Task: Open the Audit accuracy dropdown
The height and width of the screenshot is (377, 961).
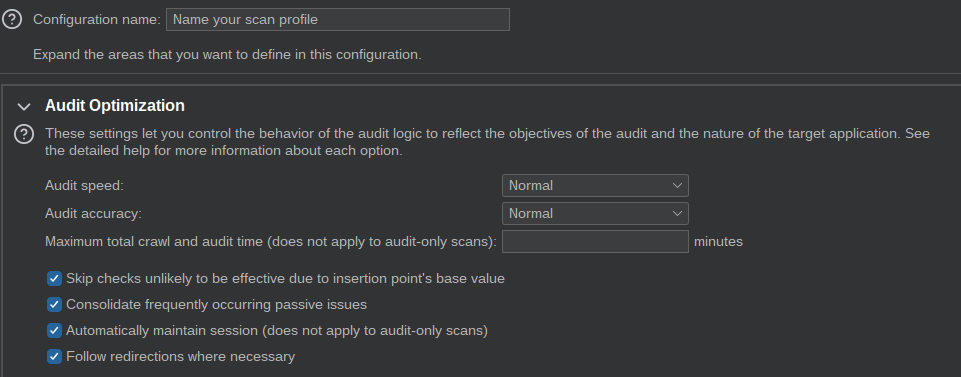Action: [x=594, y=213]
